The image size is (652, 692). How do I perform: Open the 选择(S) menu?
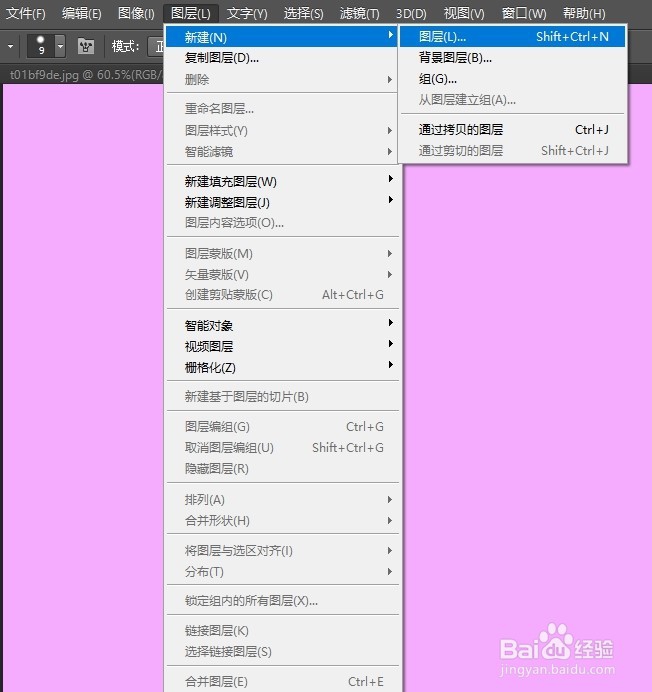point(303,14)
